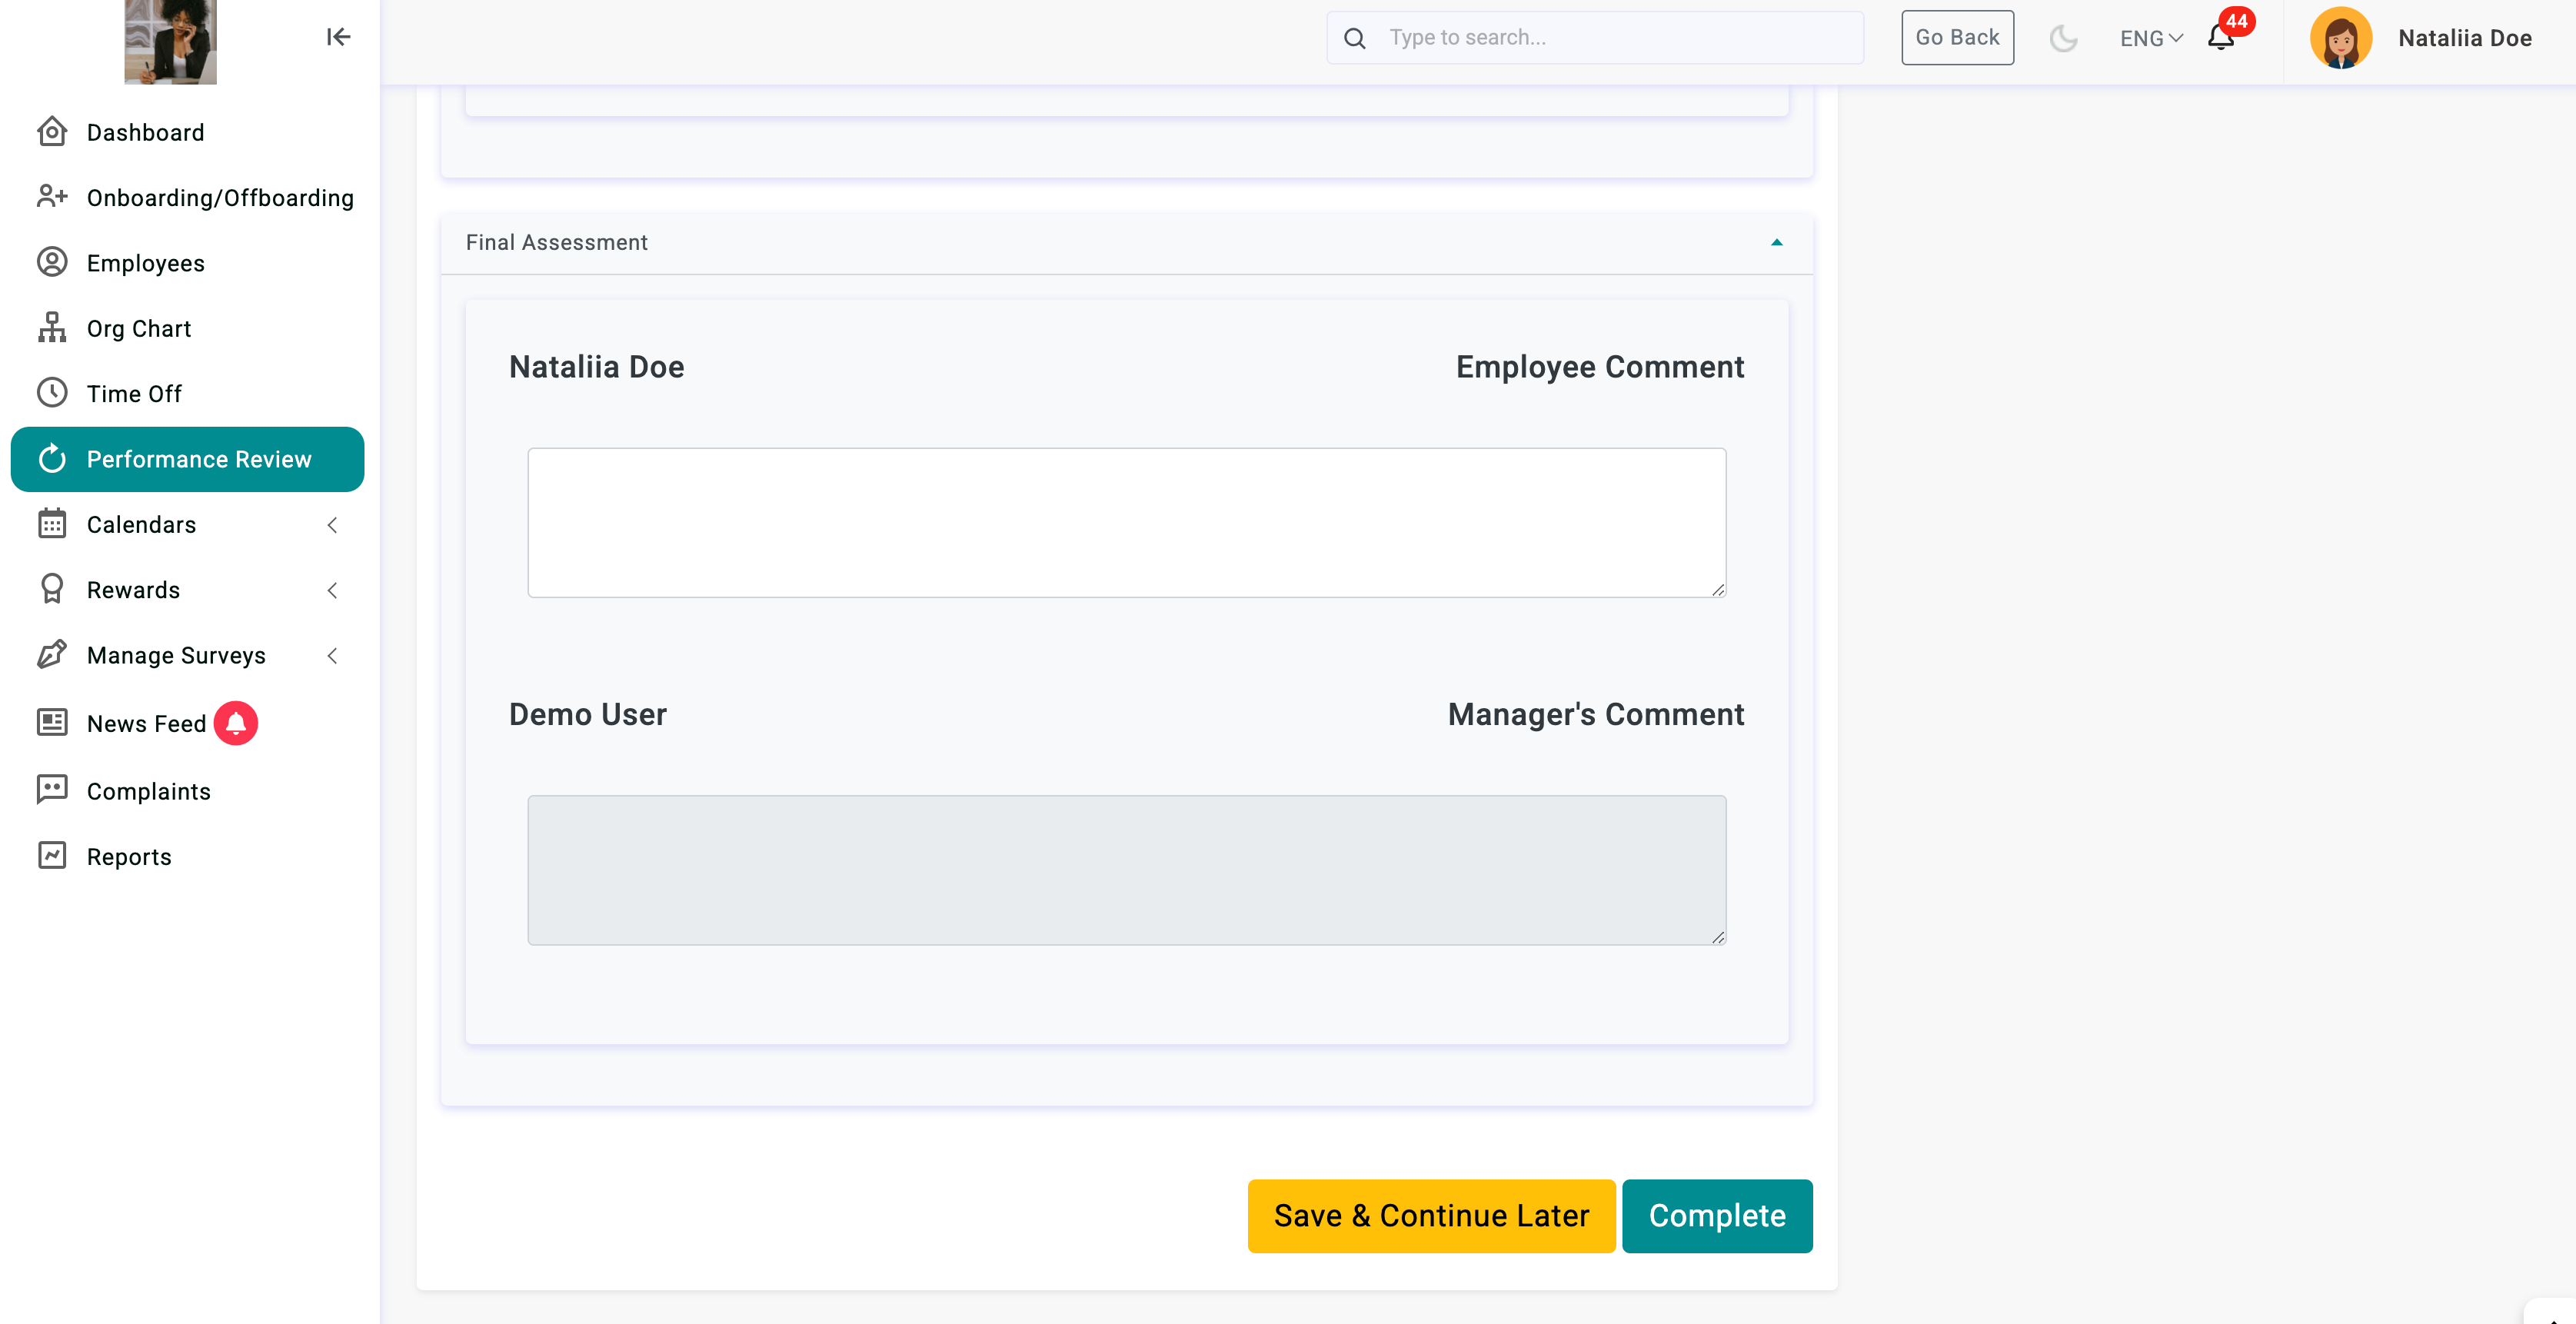This screenshot has height=1324, width=2576.
Task: Open the ENG language dropdown
Action: coord(2151,38)
